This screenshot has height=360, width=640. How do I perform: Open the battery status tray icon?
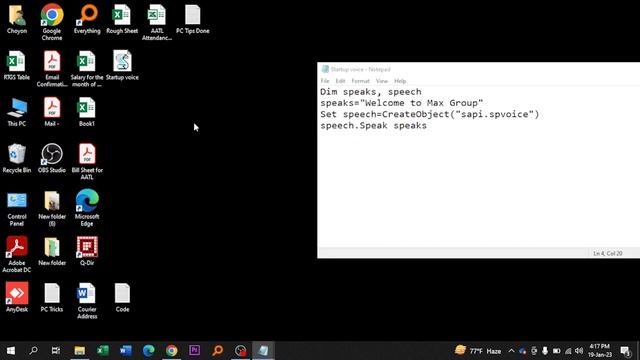(x=556, y=351)
